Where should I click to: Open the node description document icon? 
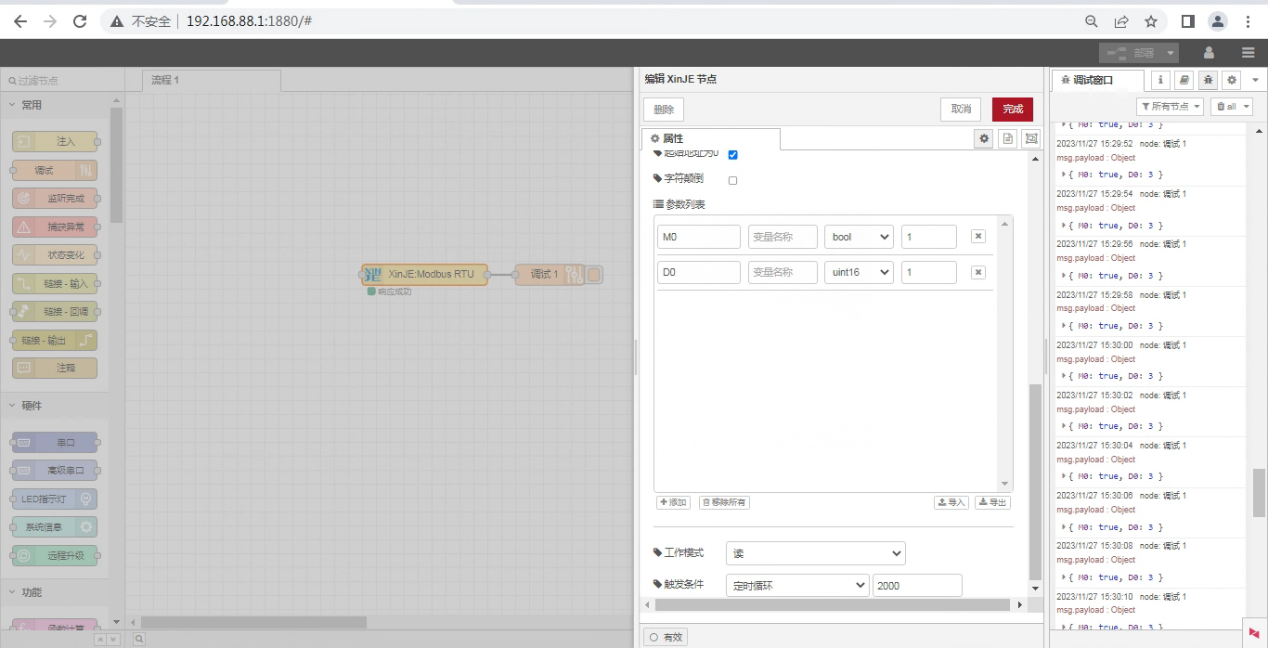[1008, 139]
